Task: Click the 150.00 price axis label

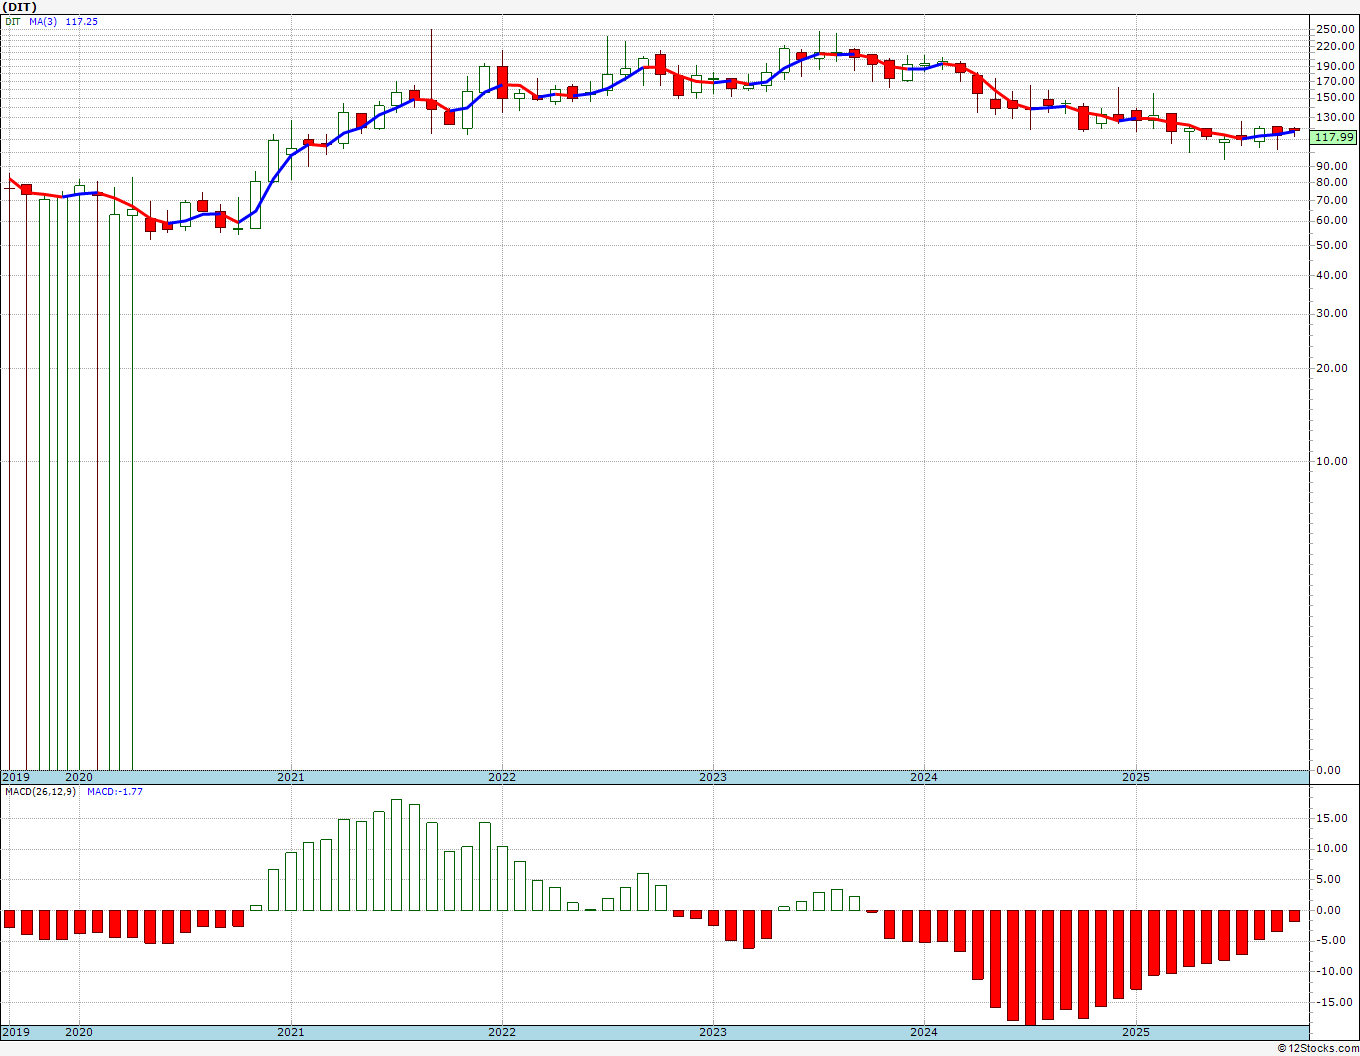Action: [1335, 98]
